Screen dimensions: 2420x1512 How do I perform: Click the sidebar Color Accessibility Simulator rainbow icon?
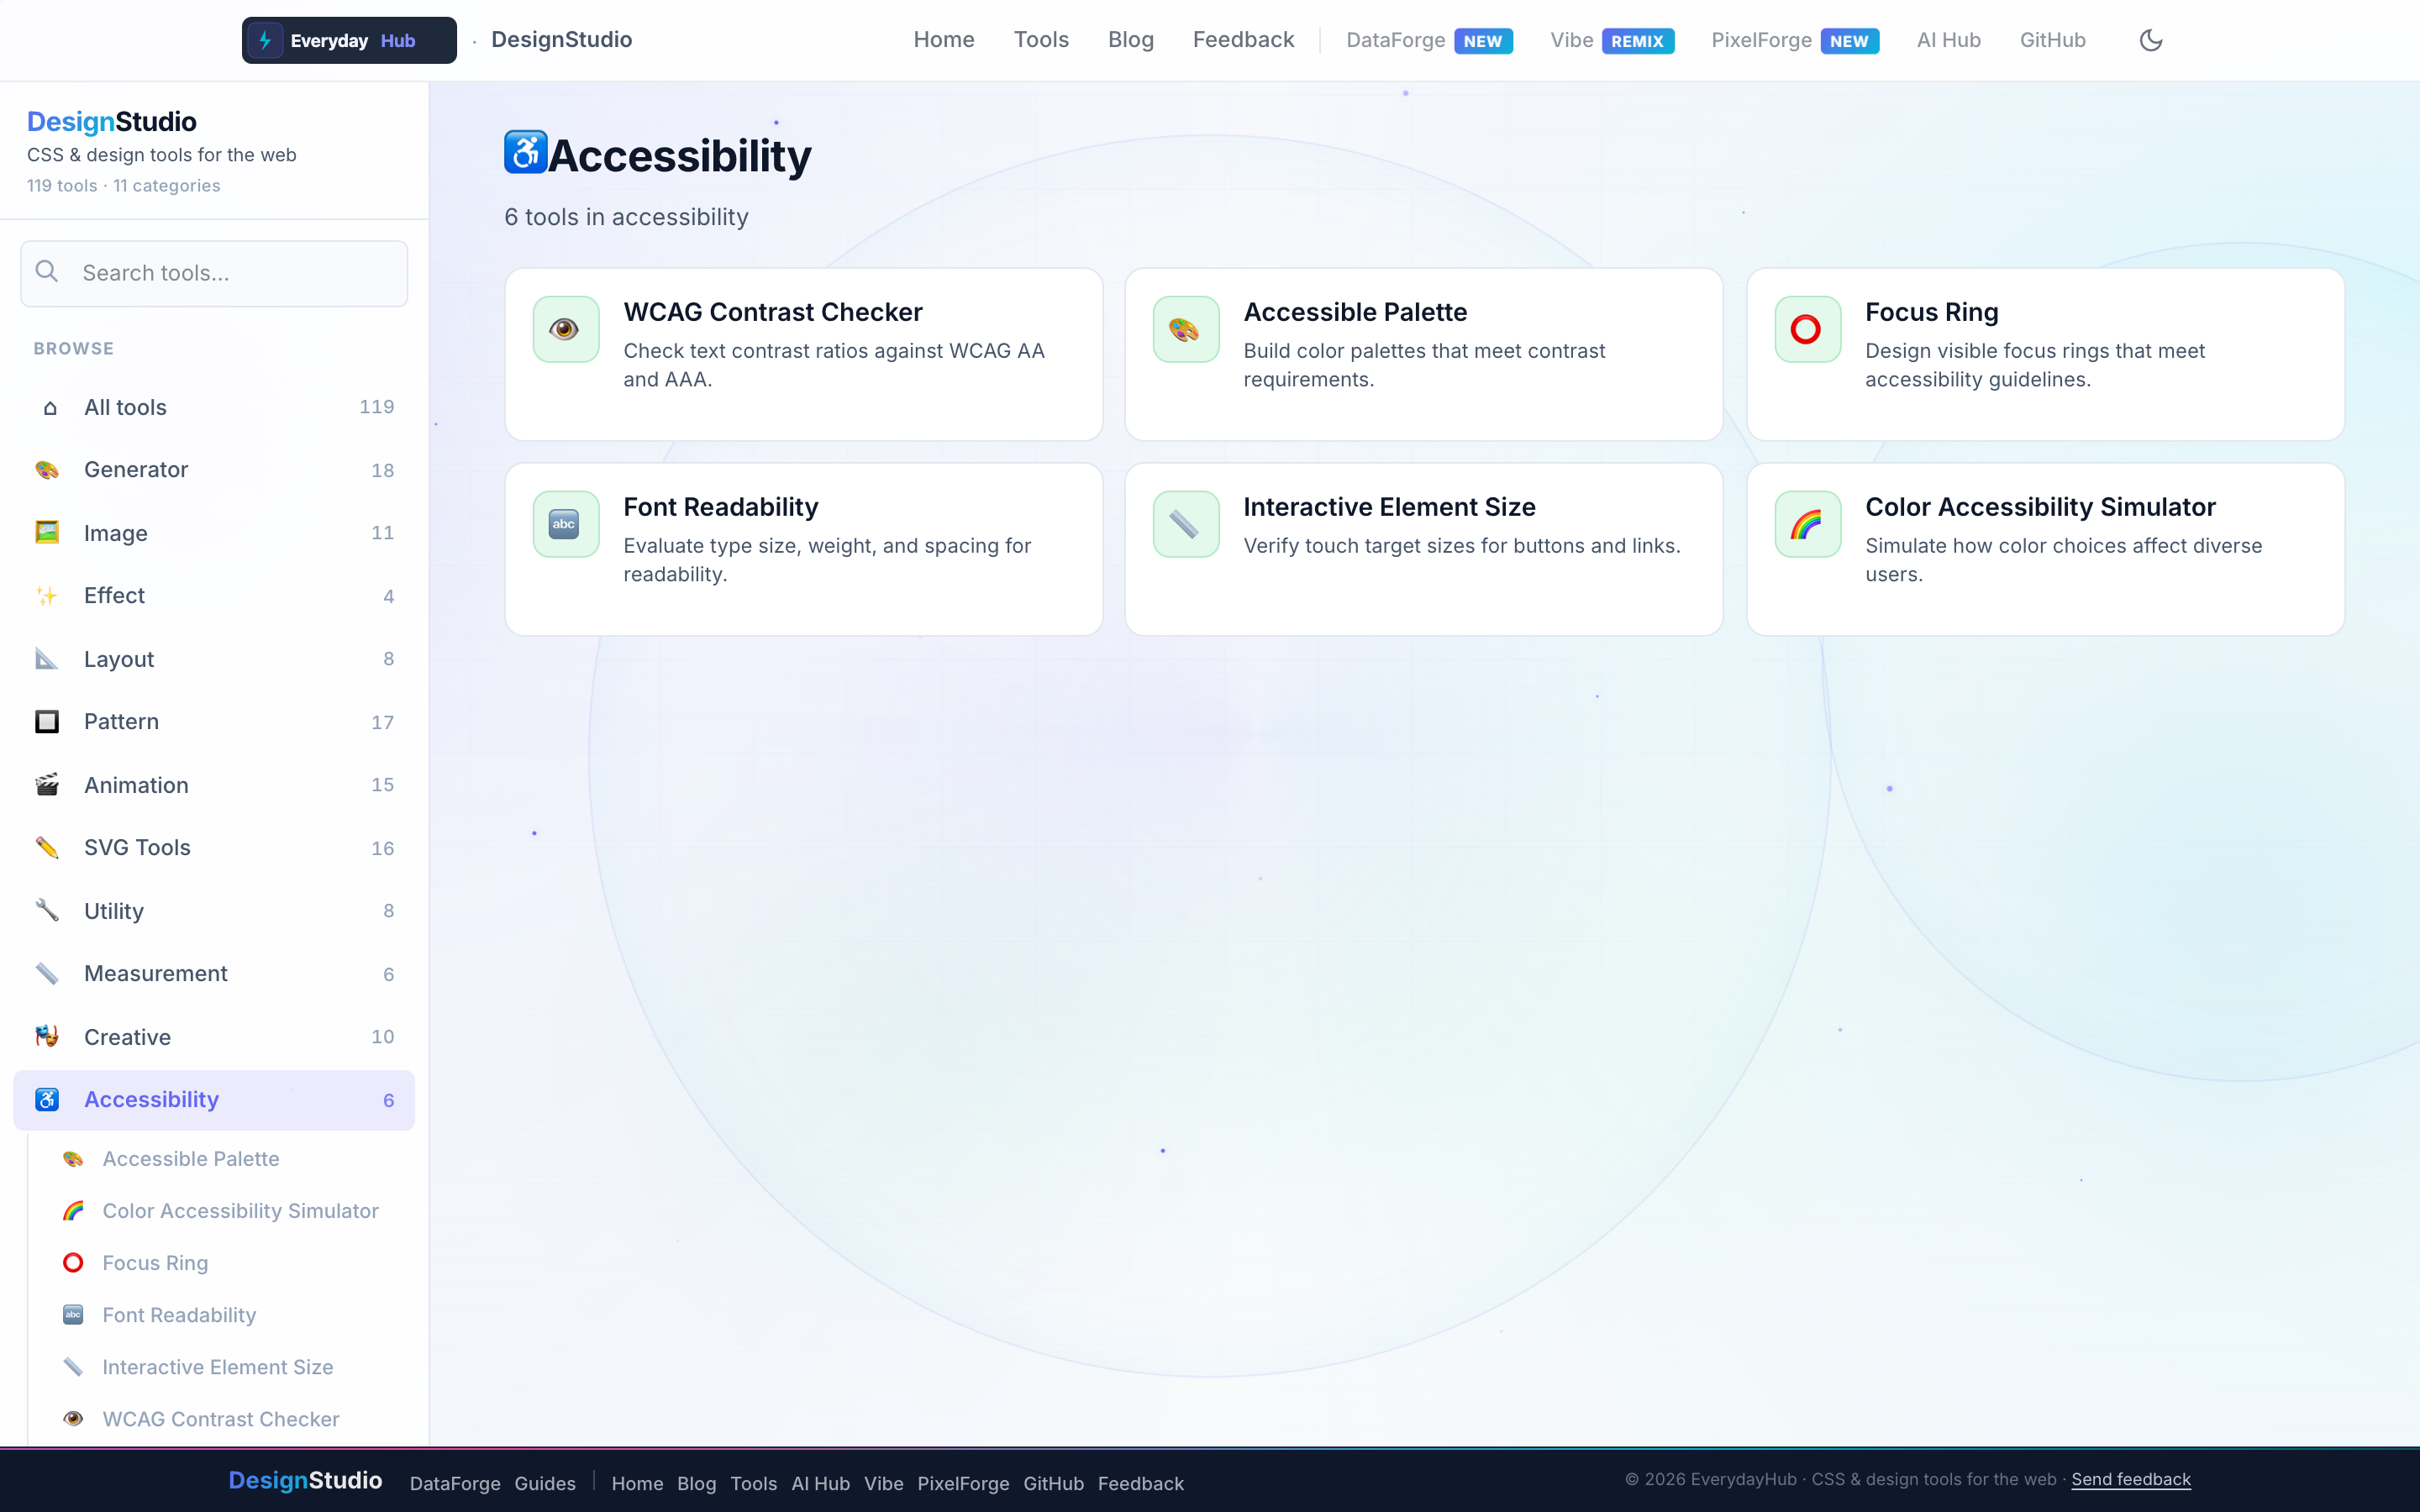[x=73, y=1211]
